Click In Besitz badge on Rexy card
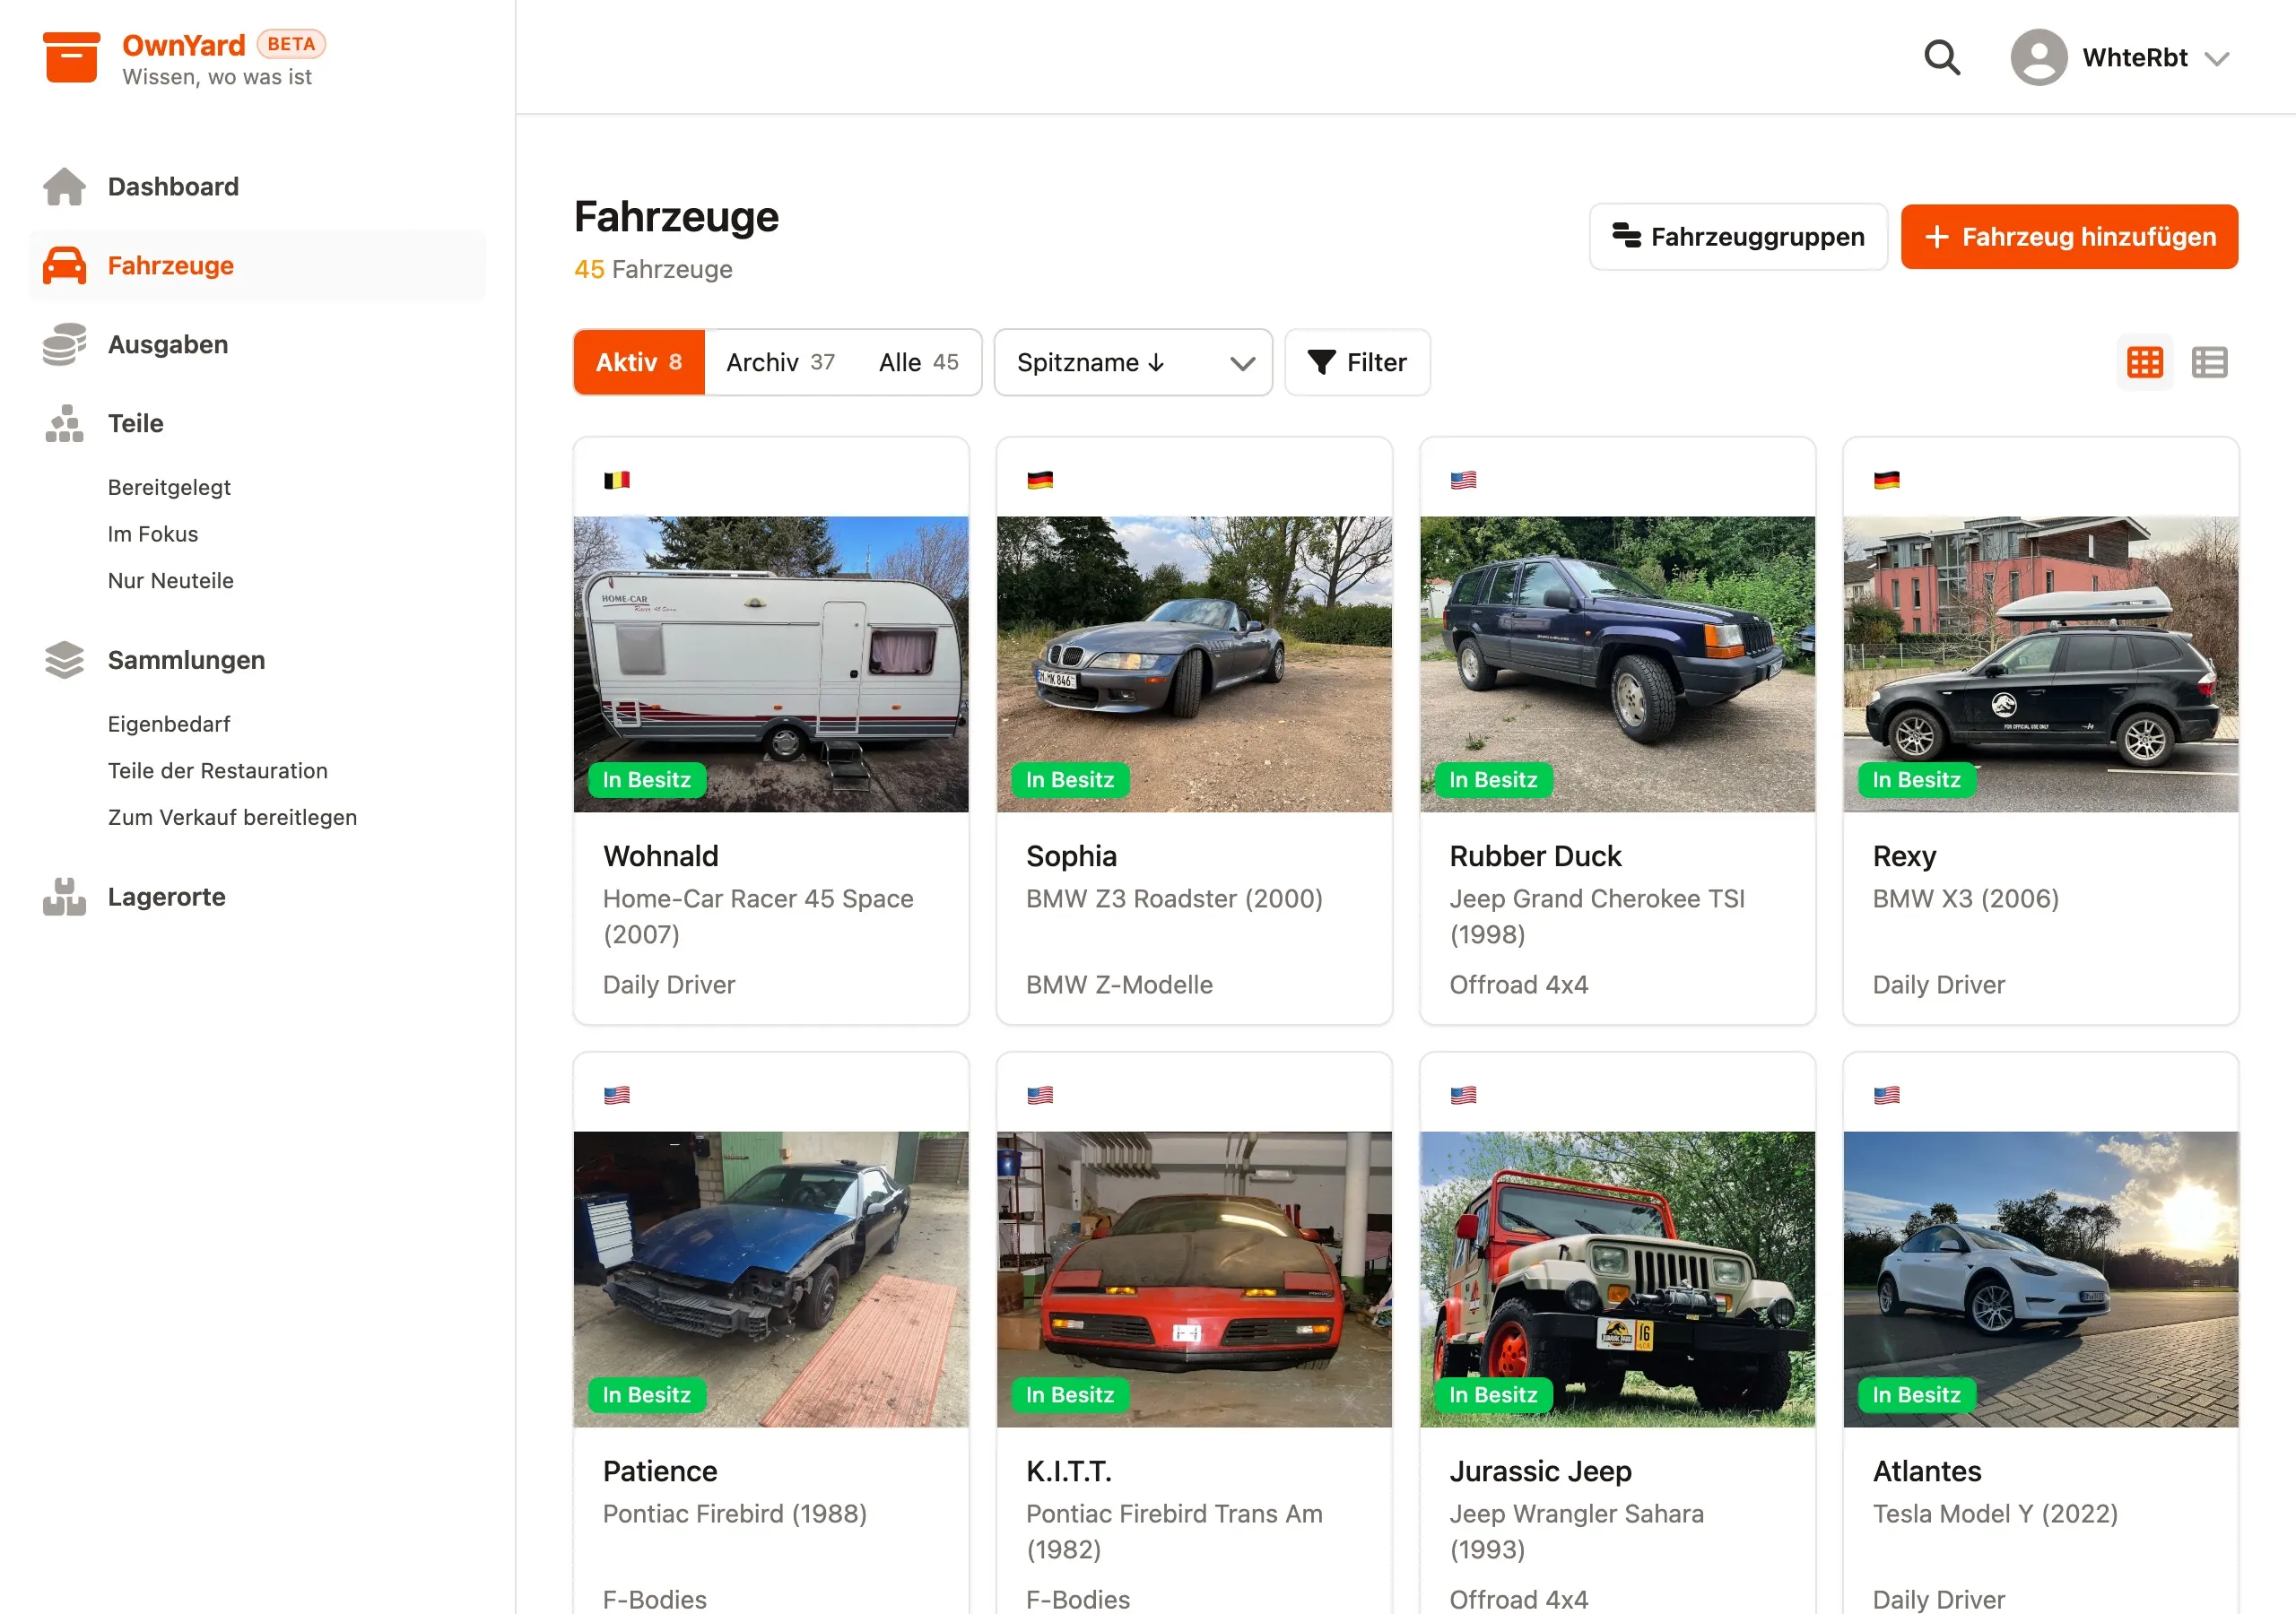The image size is (2296, 1614). [x=1916, y=779]
